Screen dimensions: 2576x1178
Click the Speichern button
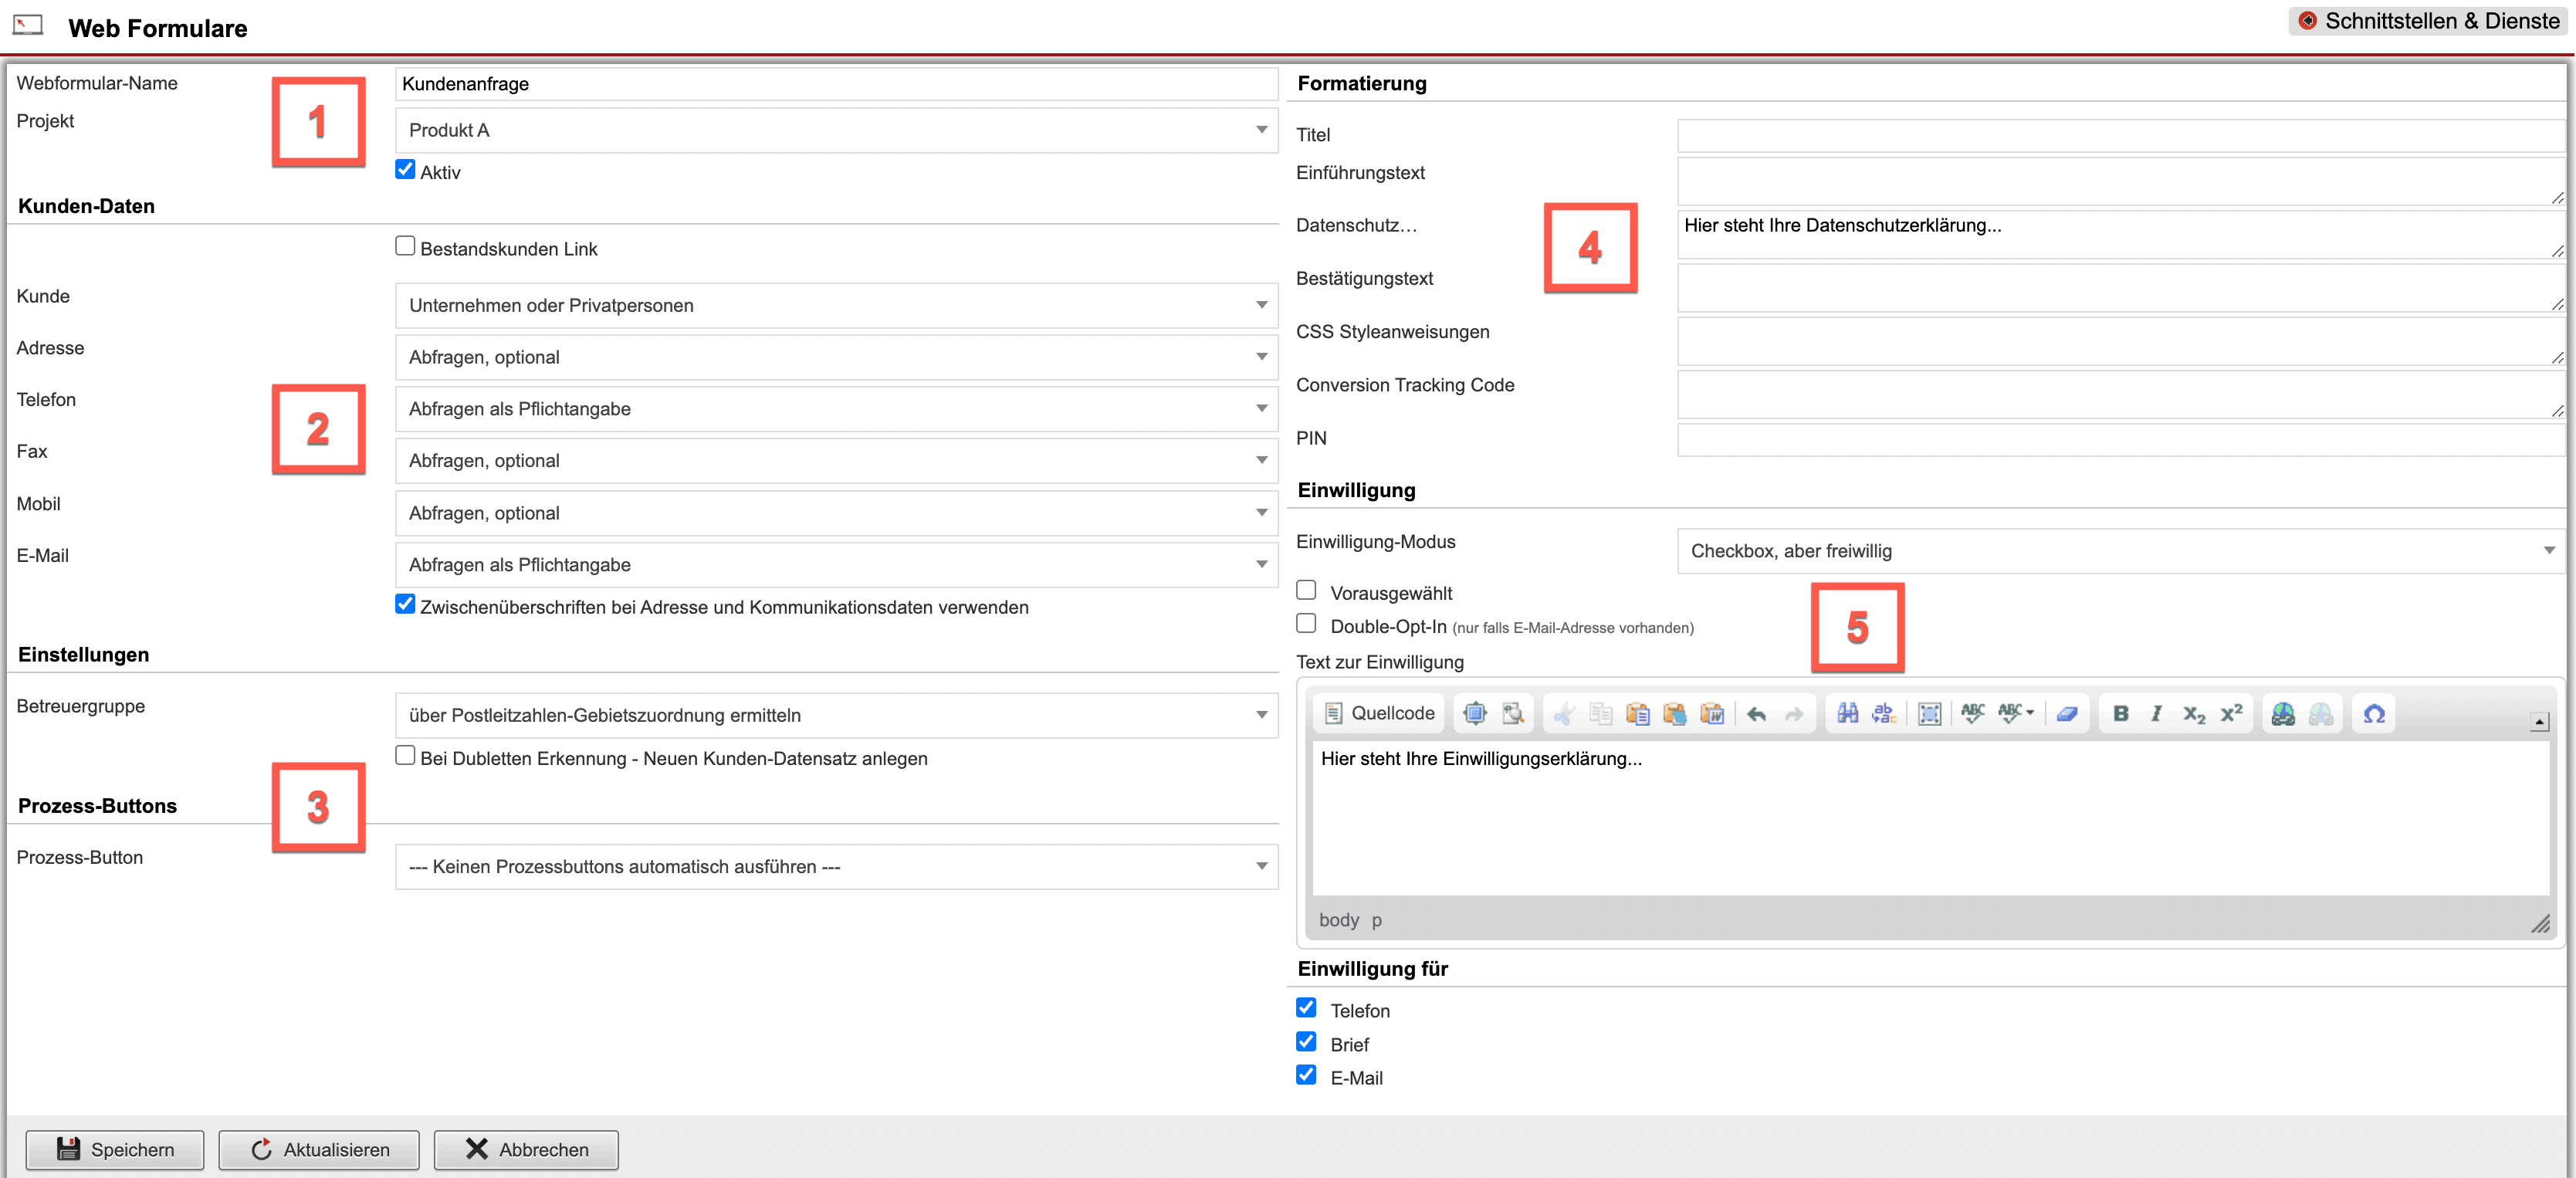pyautogui.click(x=115, y=1149)
